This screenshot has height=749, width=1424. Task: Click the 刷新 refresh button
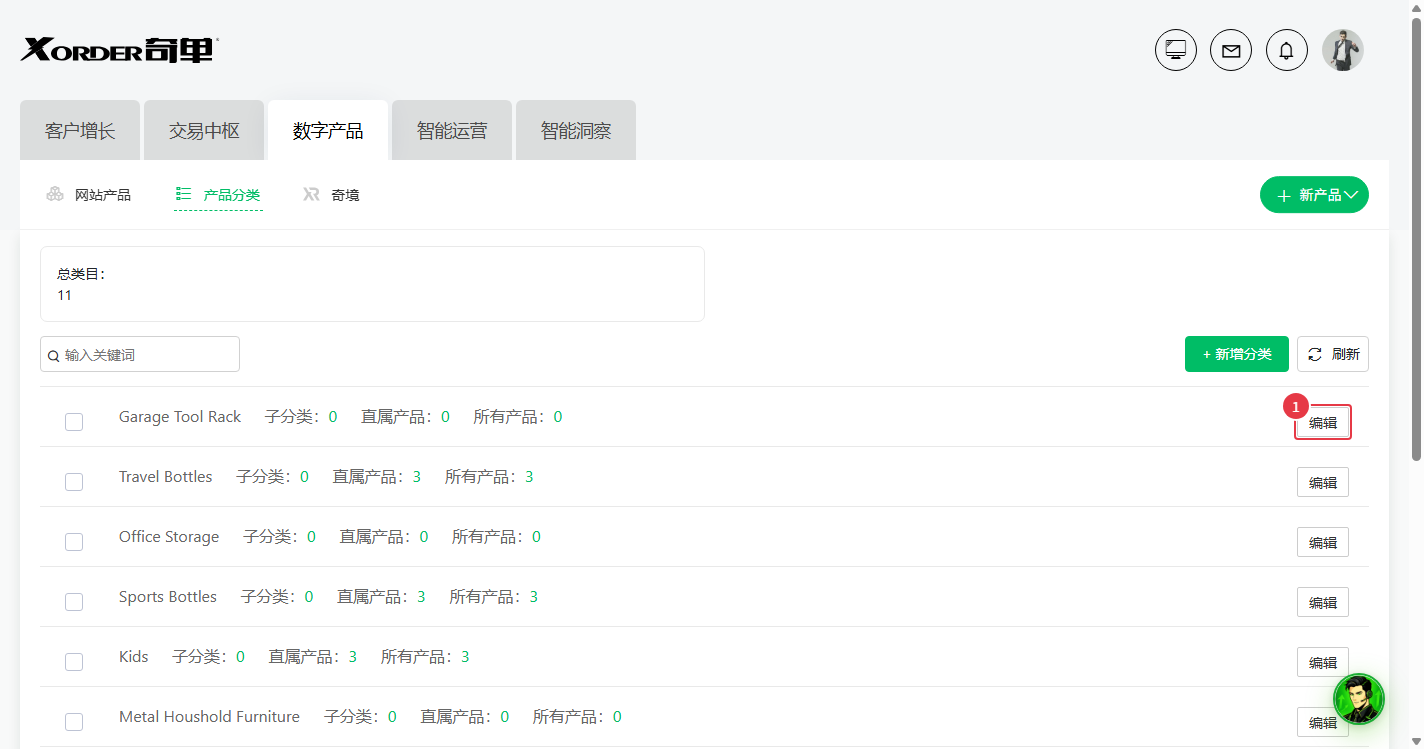point(1333,354)
